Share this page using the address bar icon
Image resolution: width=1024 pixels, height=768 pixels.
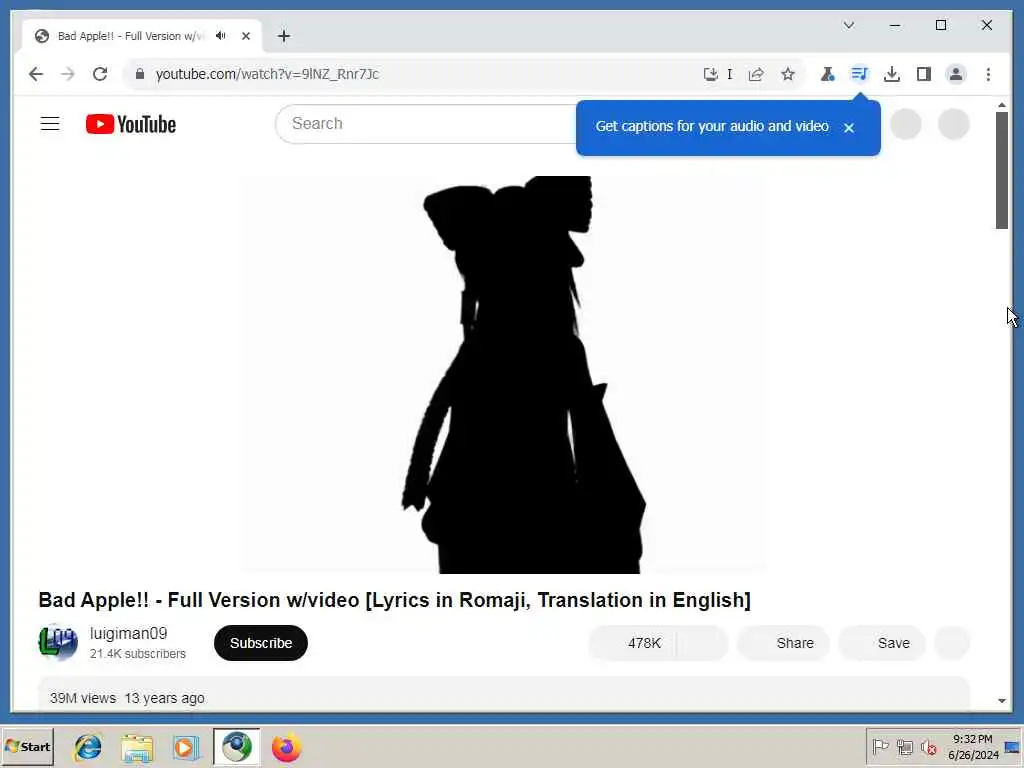[756, 74]
